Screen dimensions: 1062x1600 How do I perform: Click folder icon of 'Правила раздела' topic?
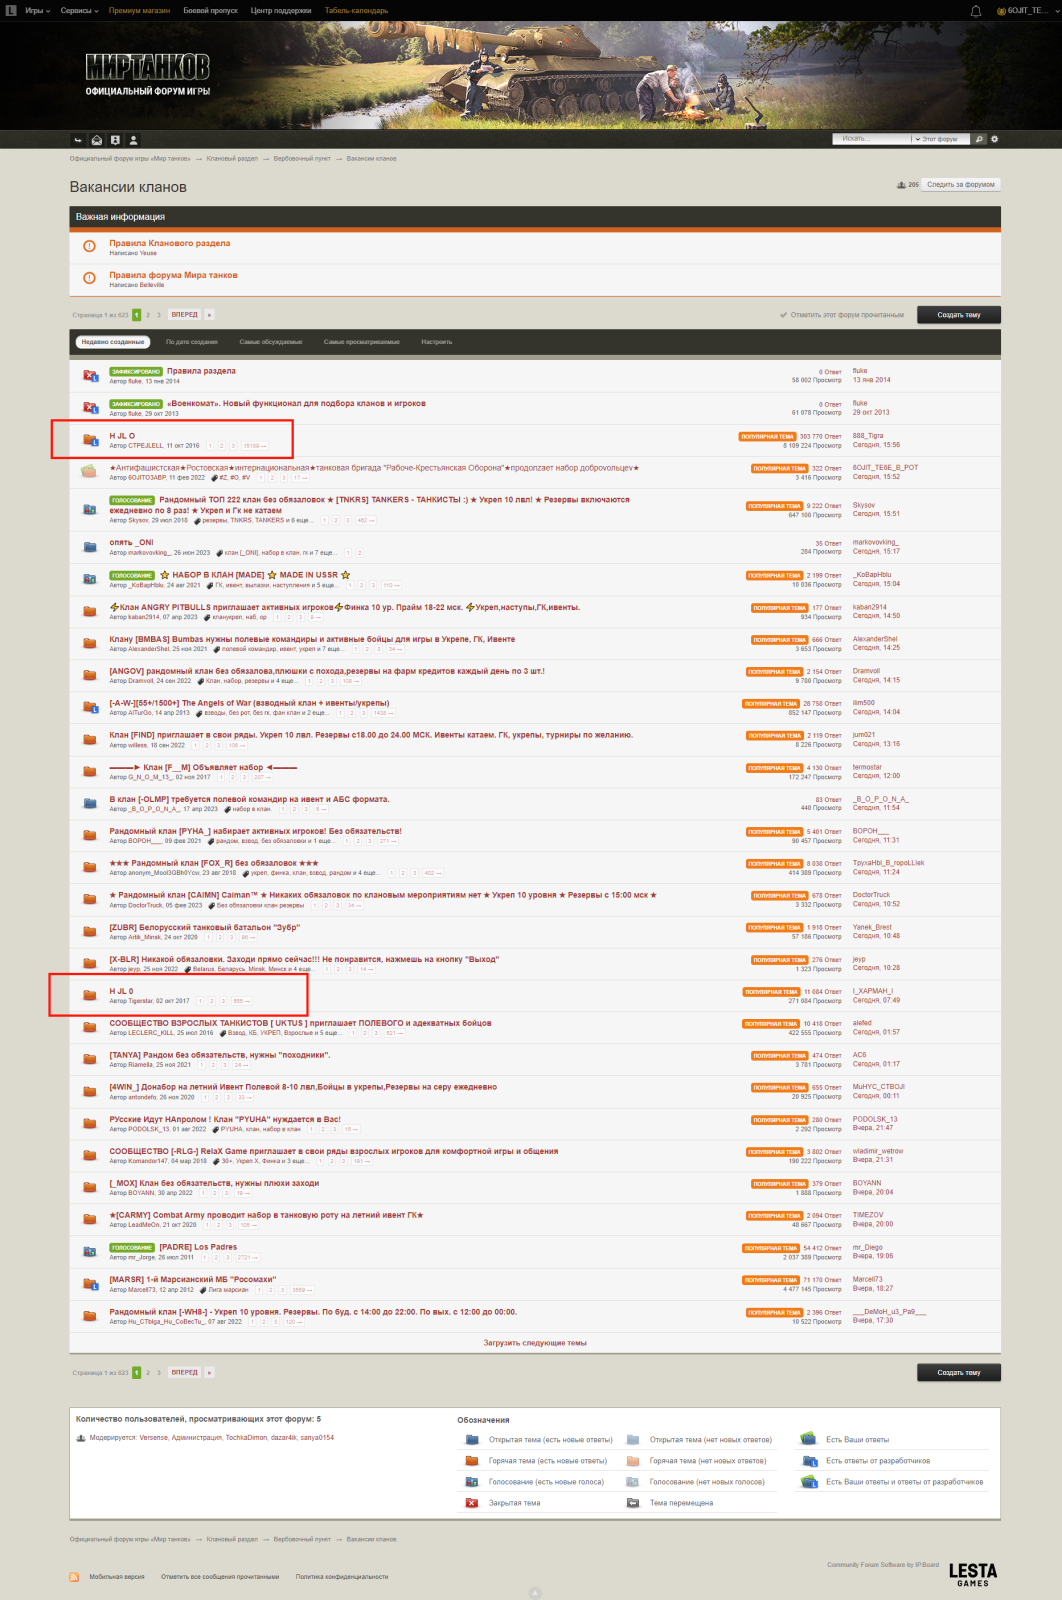click(x=89, y=375)
